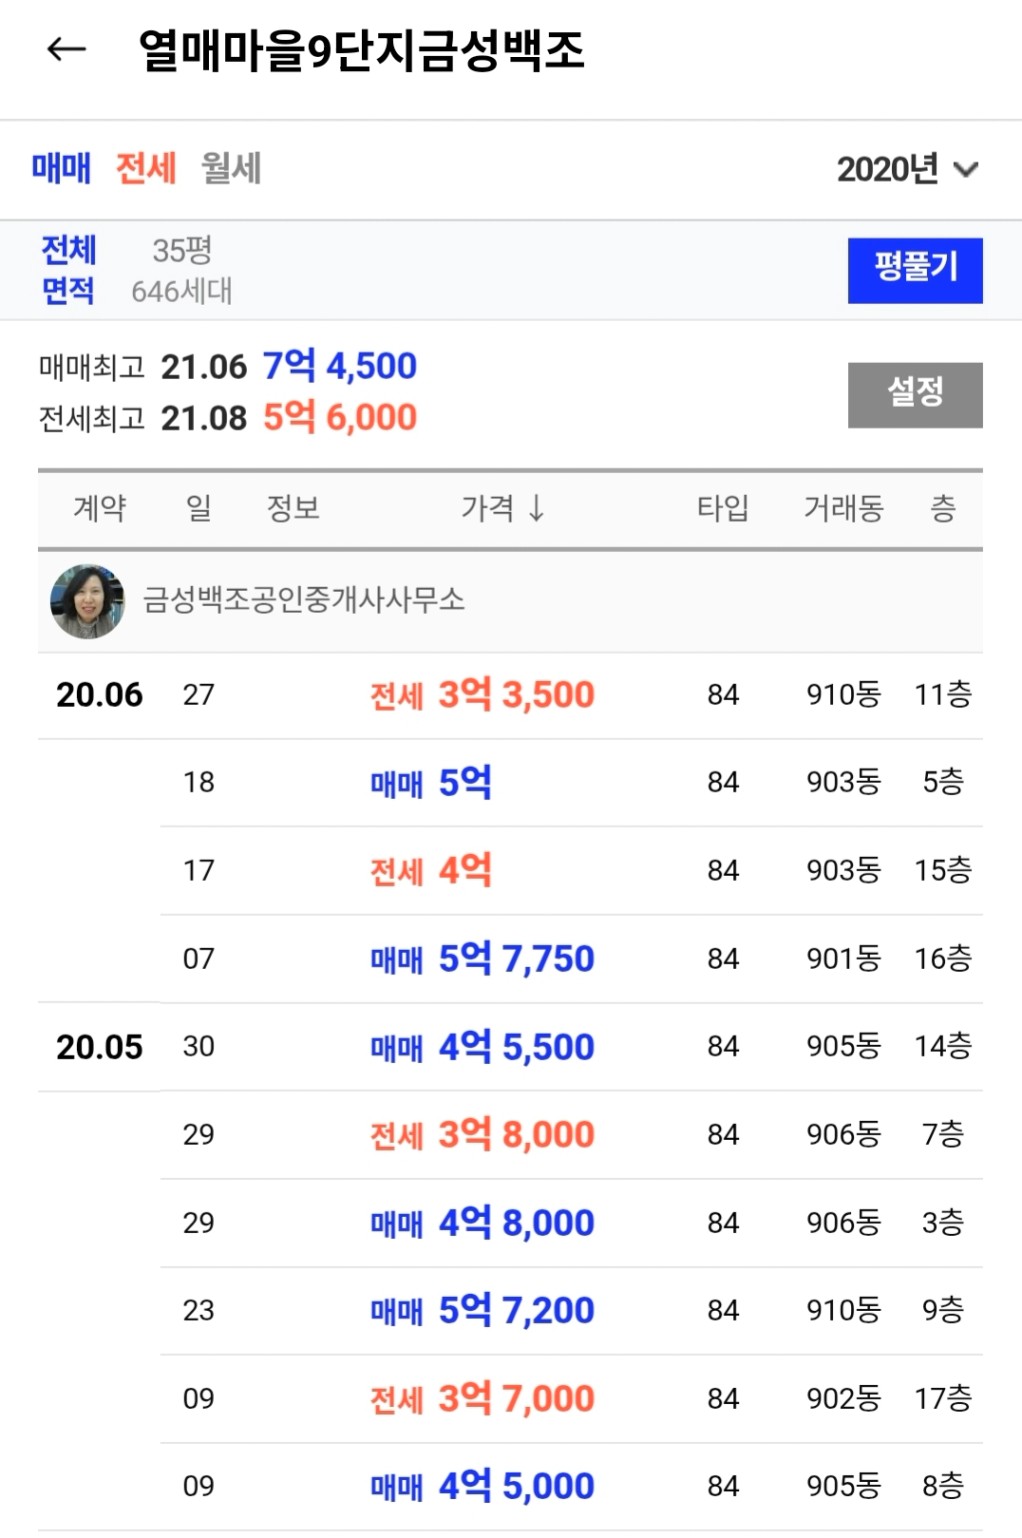This screenshot has width=1022, height=1538.
Task: Toggle the 매매 filter
Action: click(61, 168)
